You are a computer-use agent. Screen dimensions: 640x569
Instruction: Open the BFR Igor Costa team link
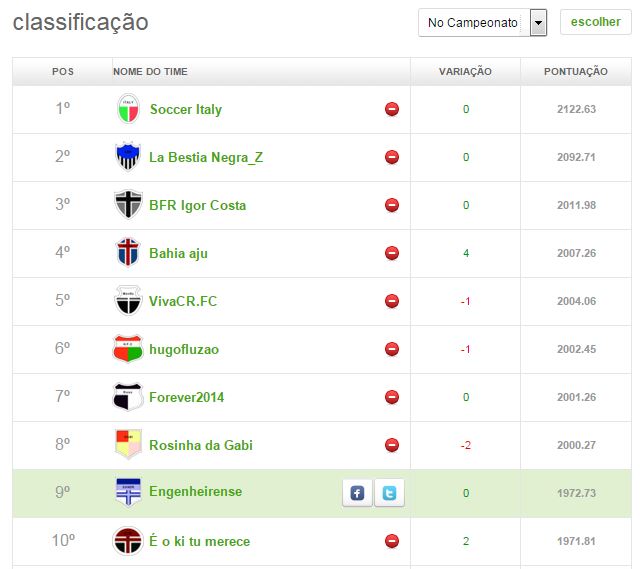point(197,205)
